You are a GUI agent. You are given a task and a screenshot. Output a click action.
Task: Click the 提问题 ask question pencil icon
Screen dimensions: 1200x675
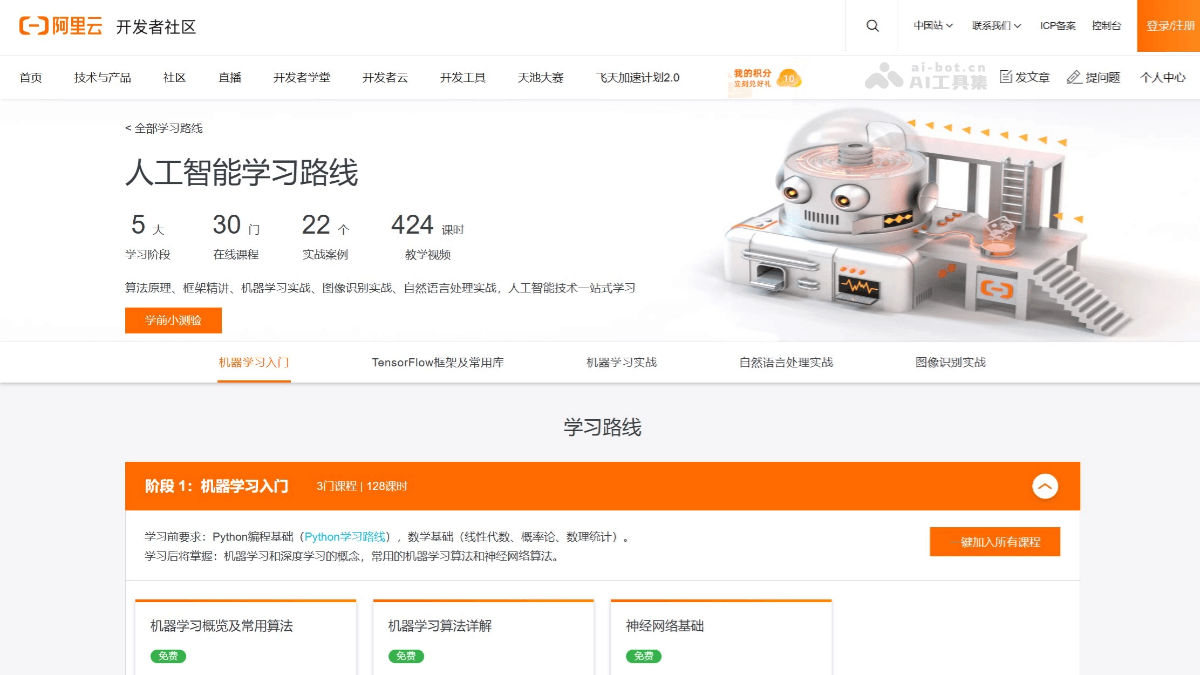pos(1087,76)
